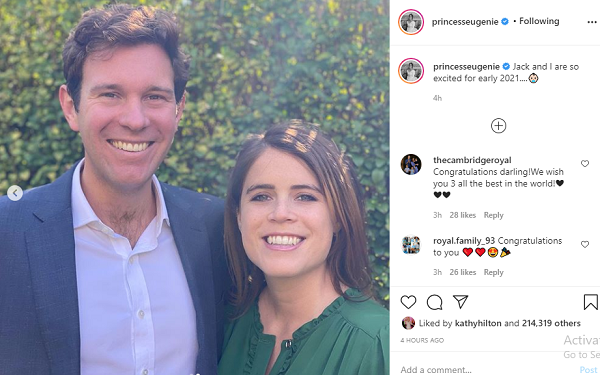Toggle the Following button
Screen dimensions: 600x375
(x=539, y=21)
